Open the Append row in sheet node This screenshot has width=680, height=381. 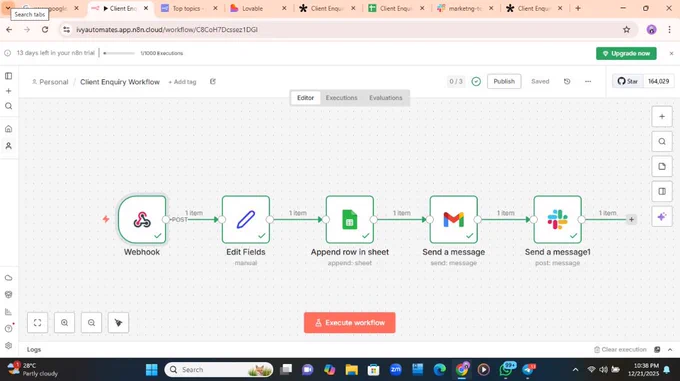350,219
